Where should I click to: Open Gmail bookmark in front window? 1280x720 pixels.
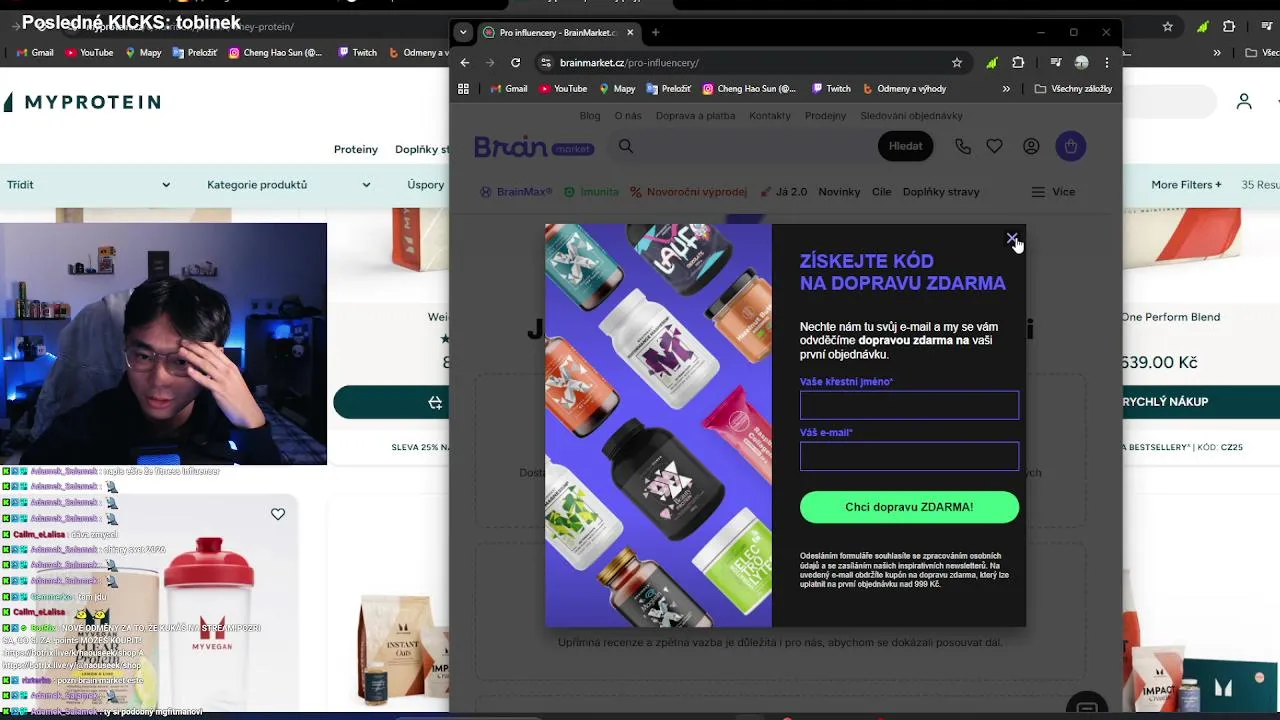tap(508, 88)
